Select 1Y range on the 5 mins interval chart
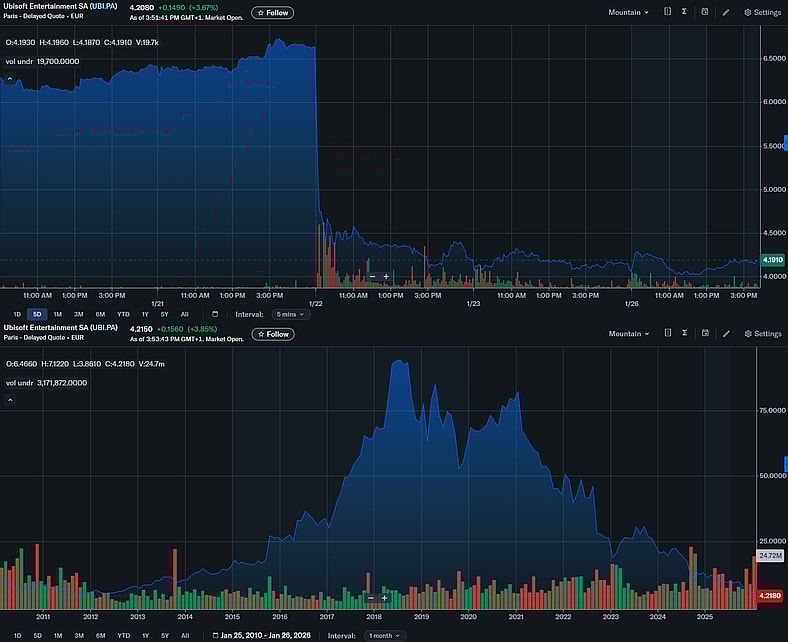This screenshot has width=788, height=642. (145, 314)
